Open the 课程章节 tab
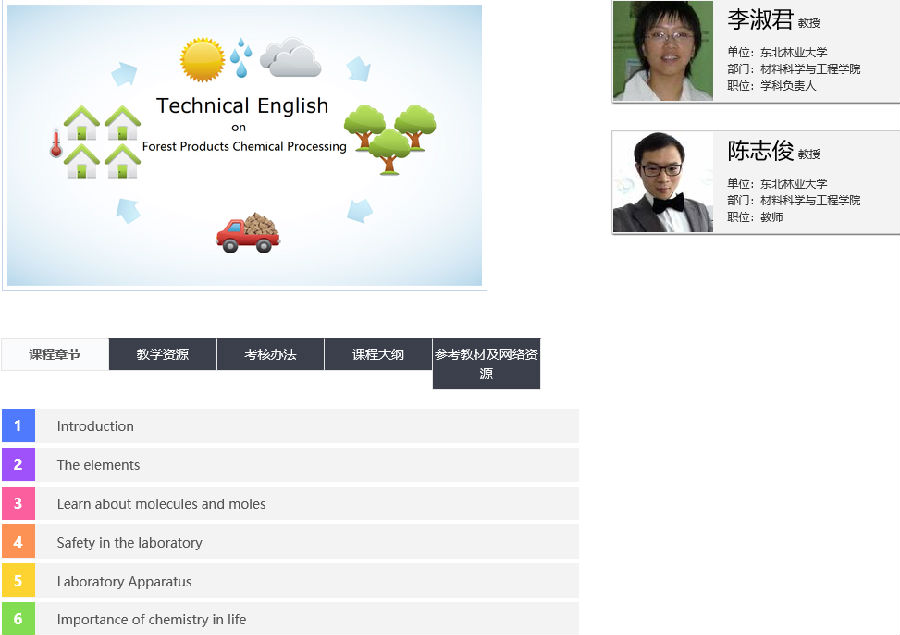The image size is (900, 635). (x=55, y=354)
